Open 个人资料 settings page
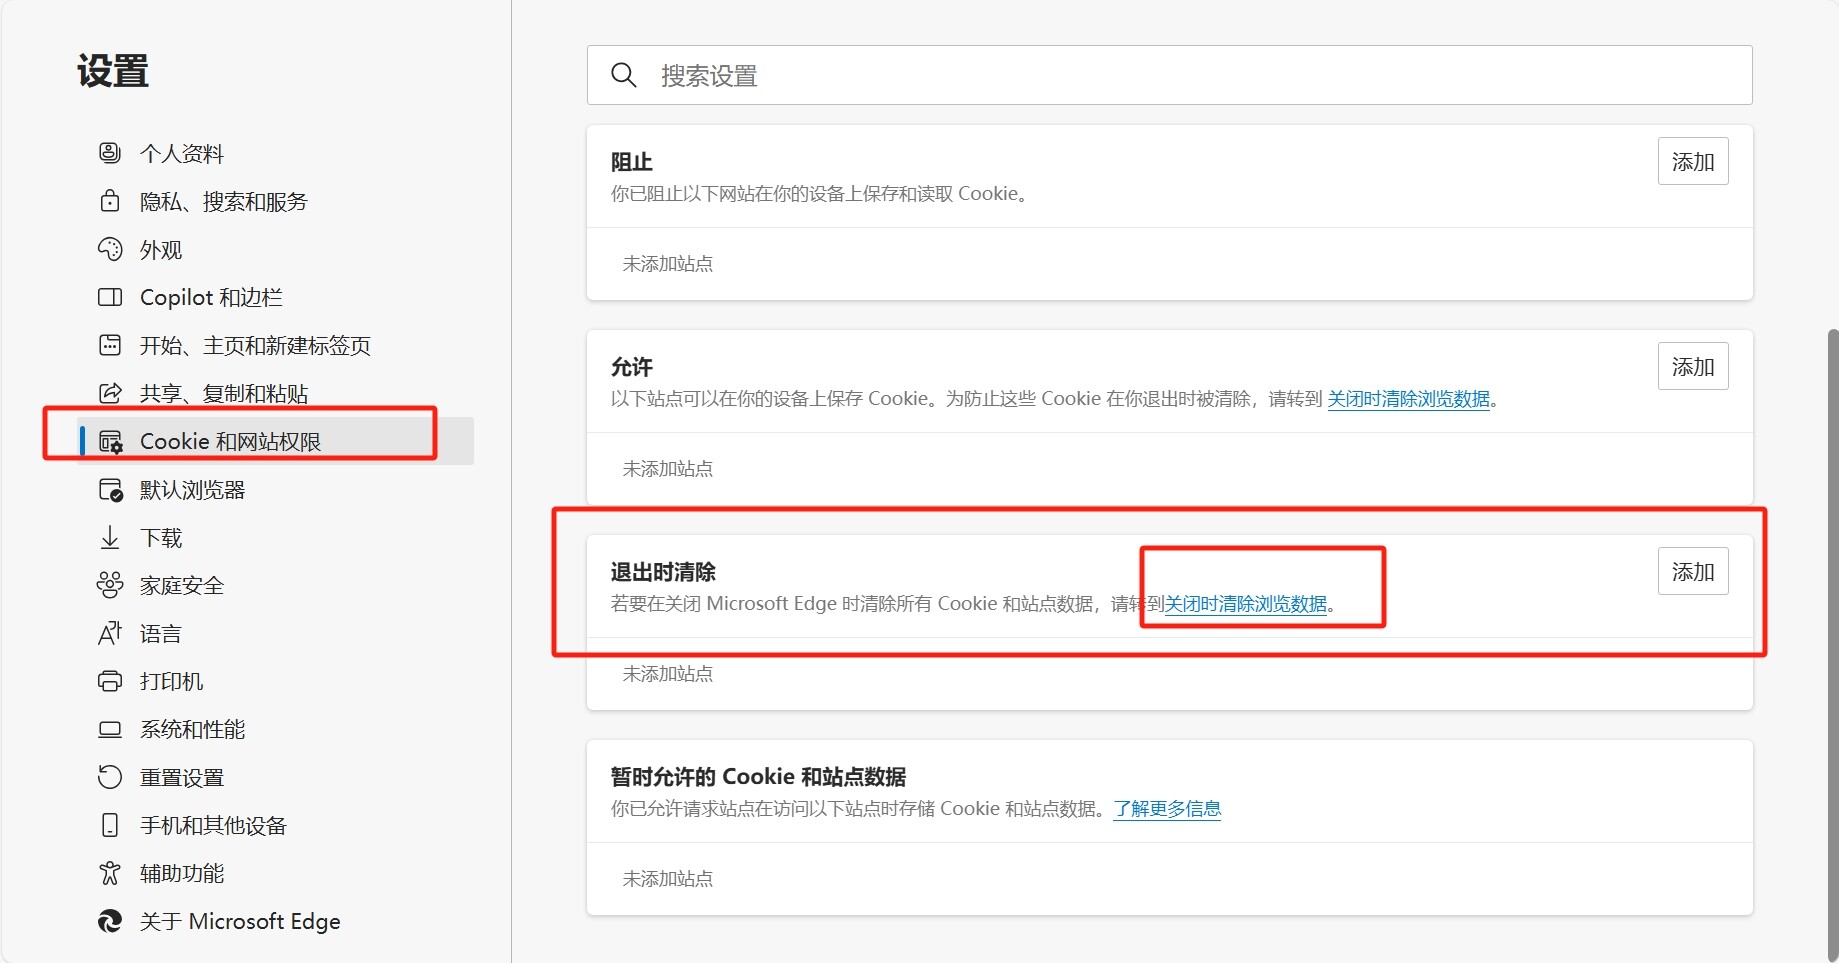The height and width of the screenshot is (963, 1839). 275,153
